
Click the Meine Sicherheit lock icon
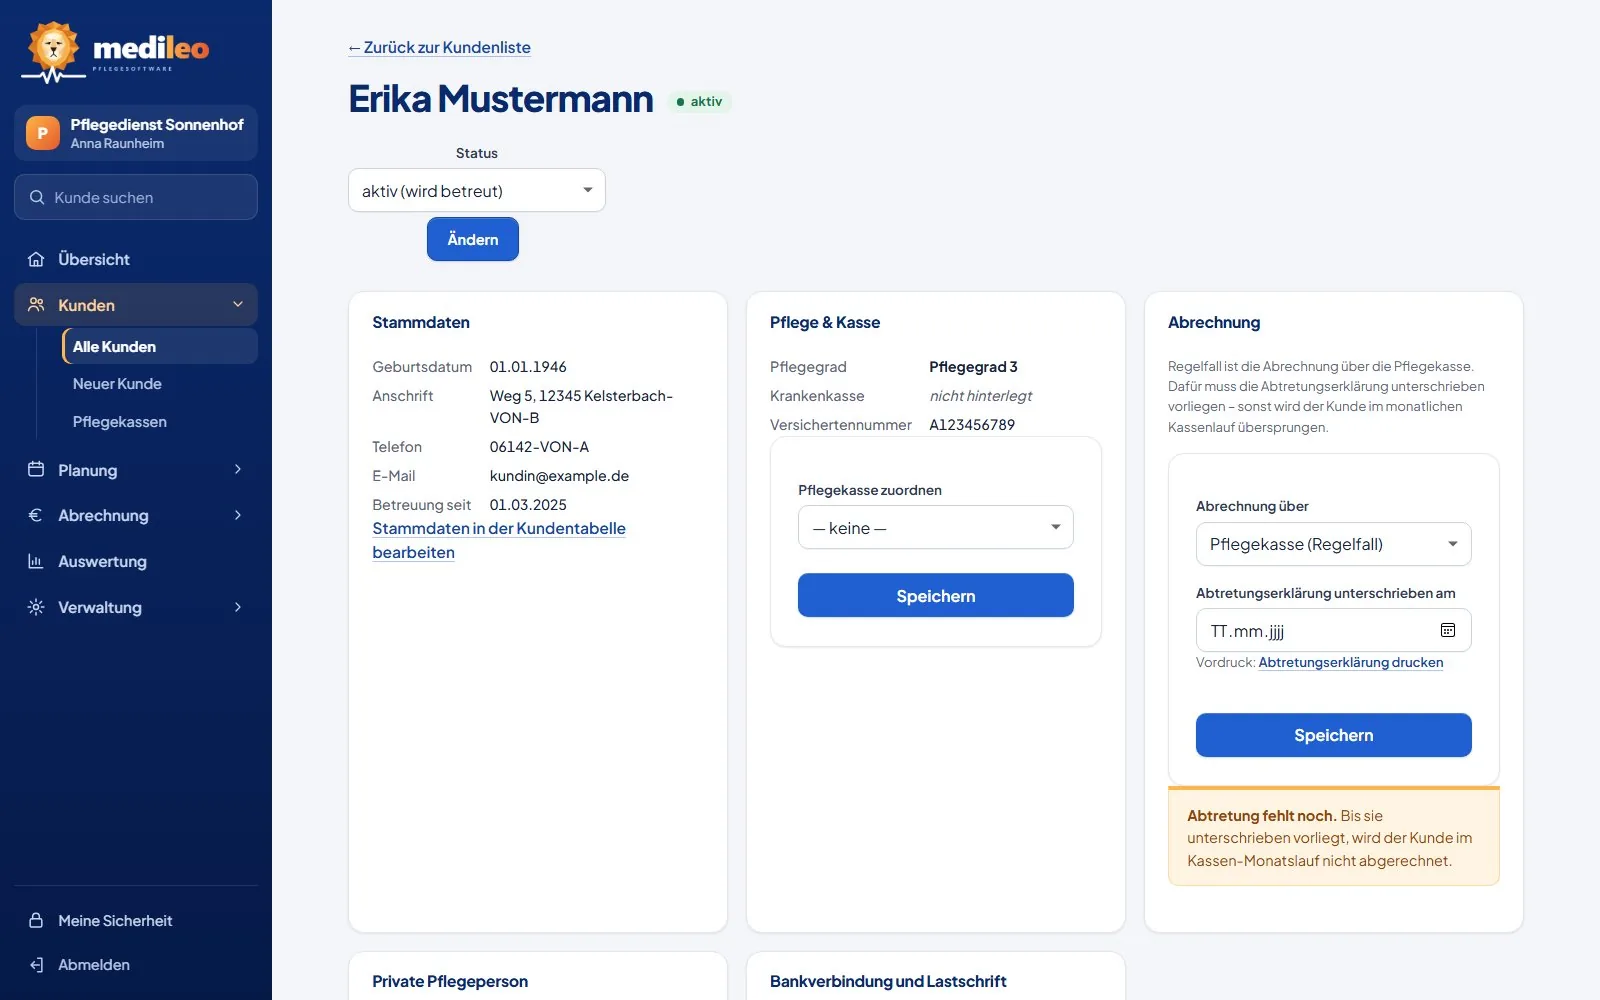tap(36, 920)
